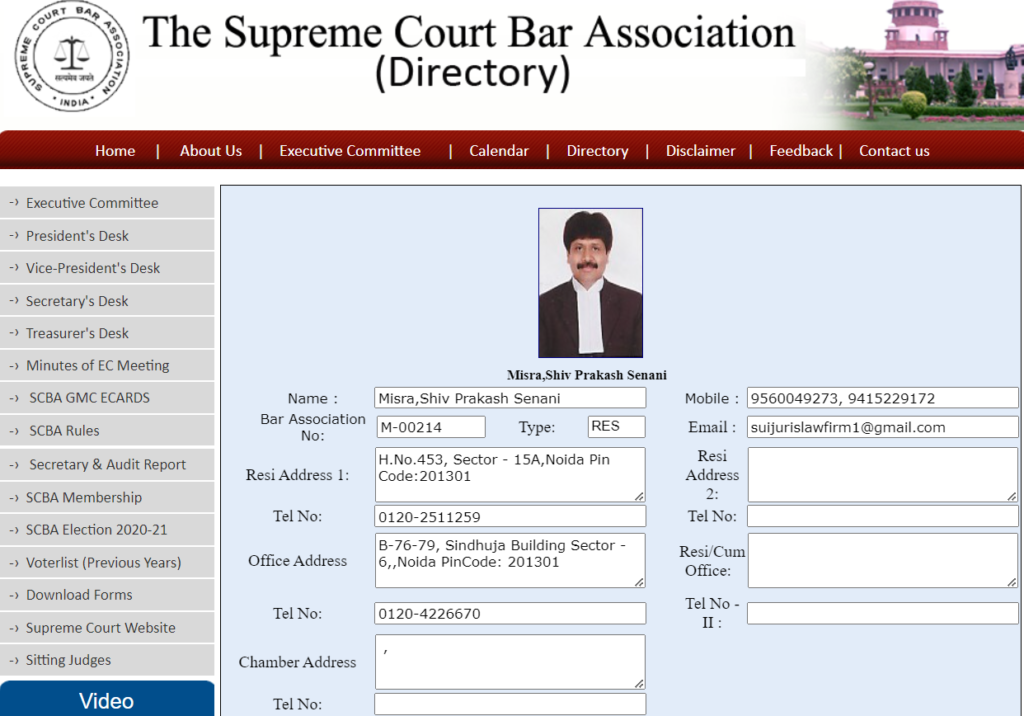Open Contact us in navigation bar
The height and width of the screenshot is (716, 1024).
(894, 151)
